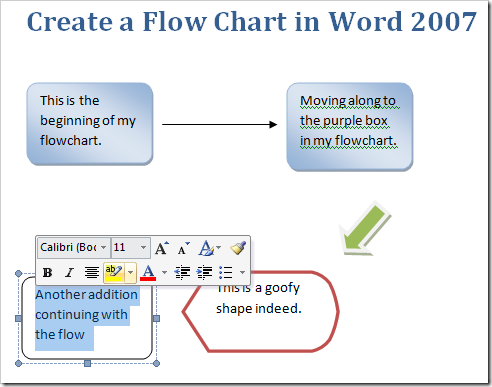Viewport: 492px width, 387px height.
Task: Apply bullet list formatting
Action: (226, 273)
